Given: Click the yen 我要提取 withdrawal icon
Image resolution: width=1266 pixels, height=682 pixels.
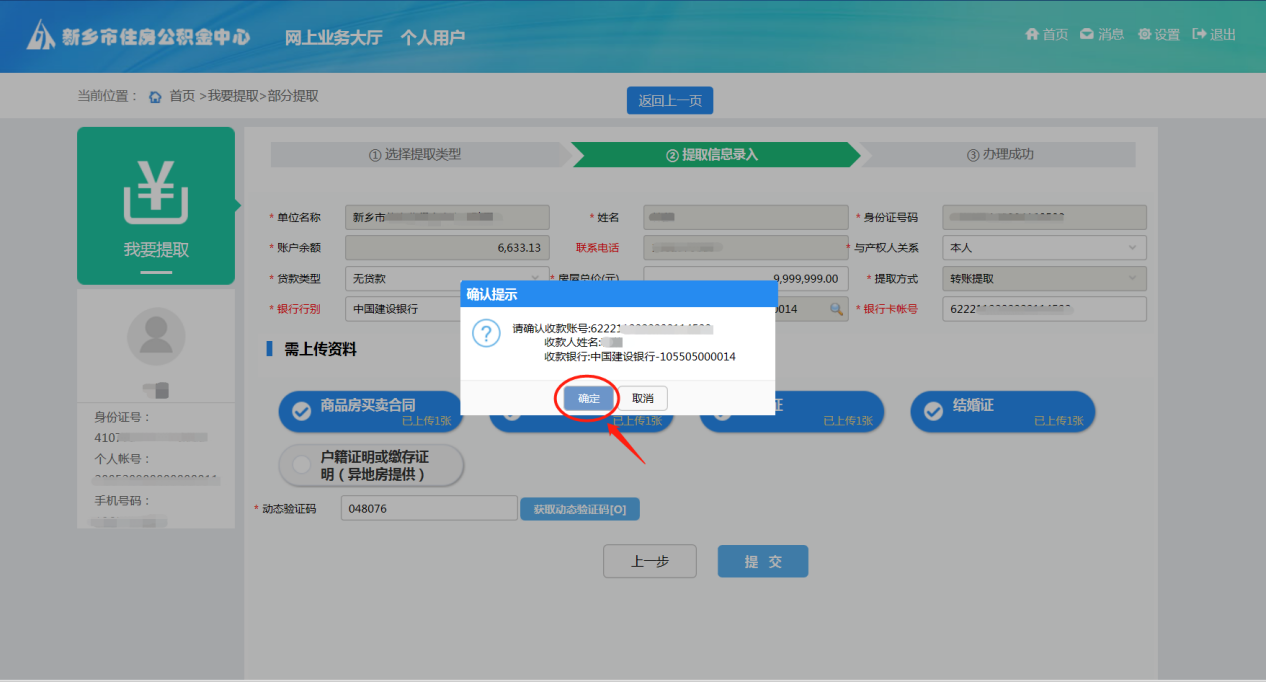Looking at the screenshot, I should 156,192.
